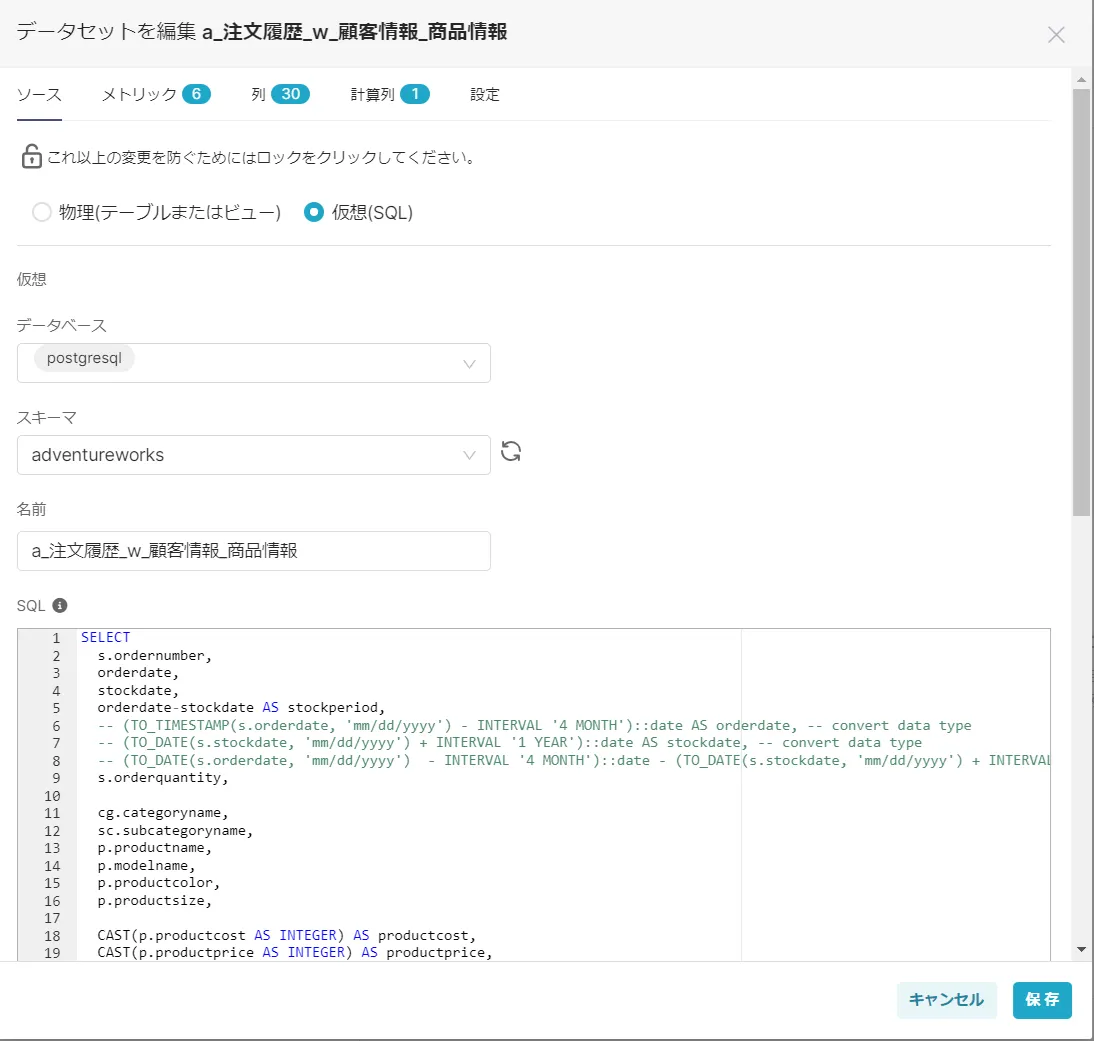This screenshot has width=1094, height=1041.
Task: Open the メトリック tab
Action: [156, 94]
